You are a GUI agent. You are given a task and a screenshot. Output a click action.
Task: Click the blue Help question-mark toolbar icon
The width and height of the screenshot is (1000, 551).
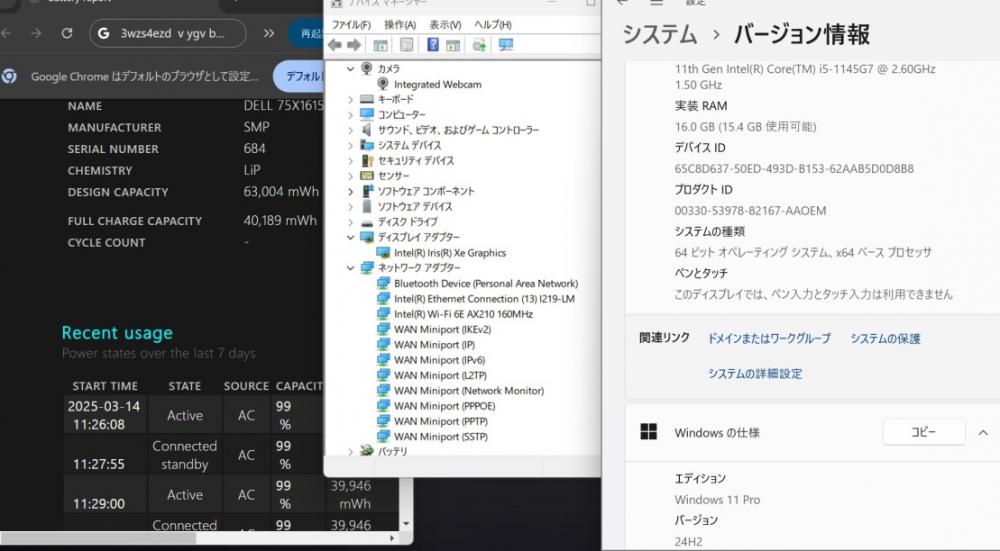pyautogui.click(x=433, y=45)
